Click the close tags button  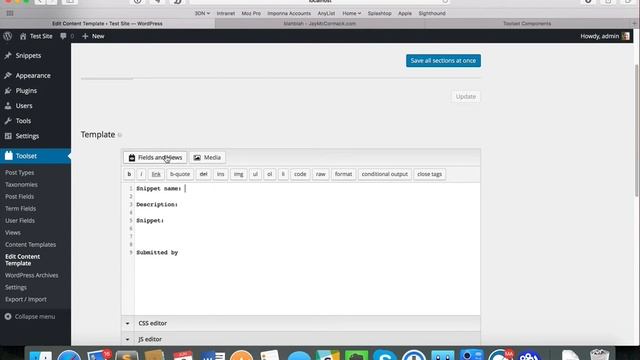click(429, 174)
